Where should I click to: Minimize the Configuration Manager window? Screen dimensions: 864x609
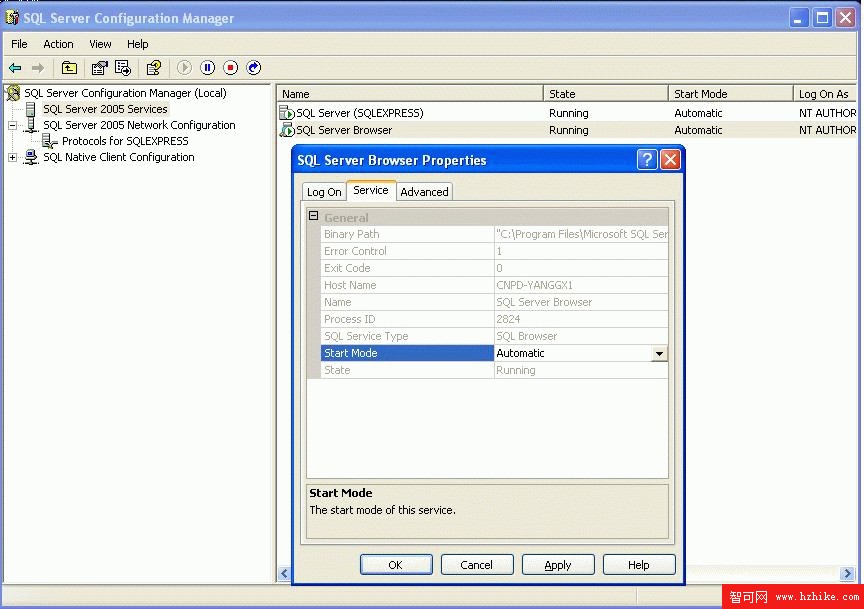(x=798, y=18)
